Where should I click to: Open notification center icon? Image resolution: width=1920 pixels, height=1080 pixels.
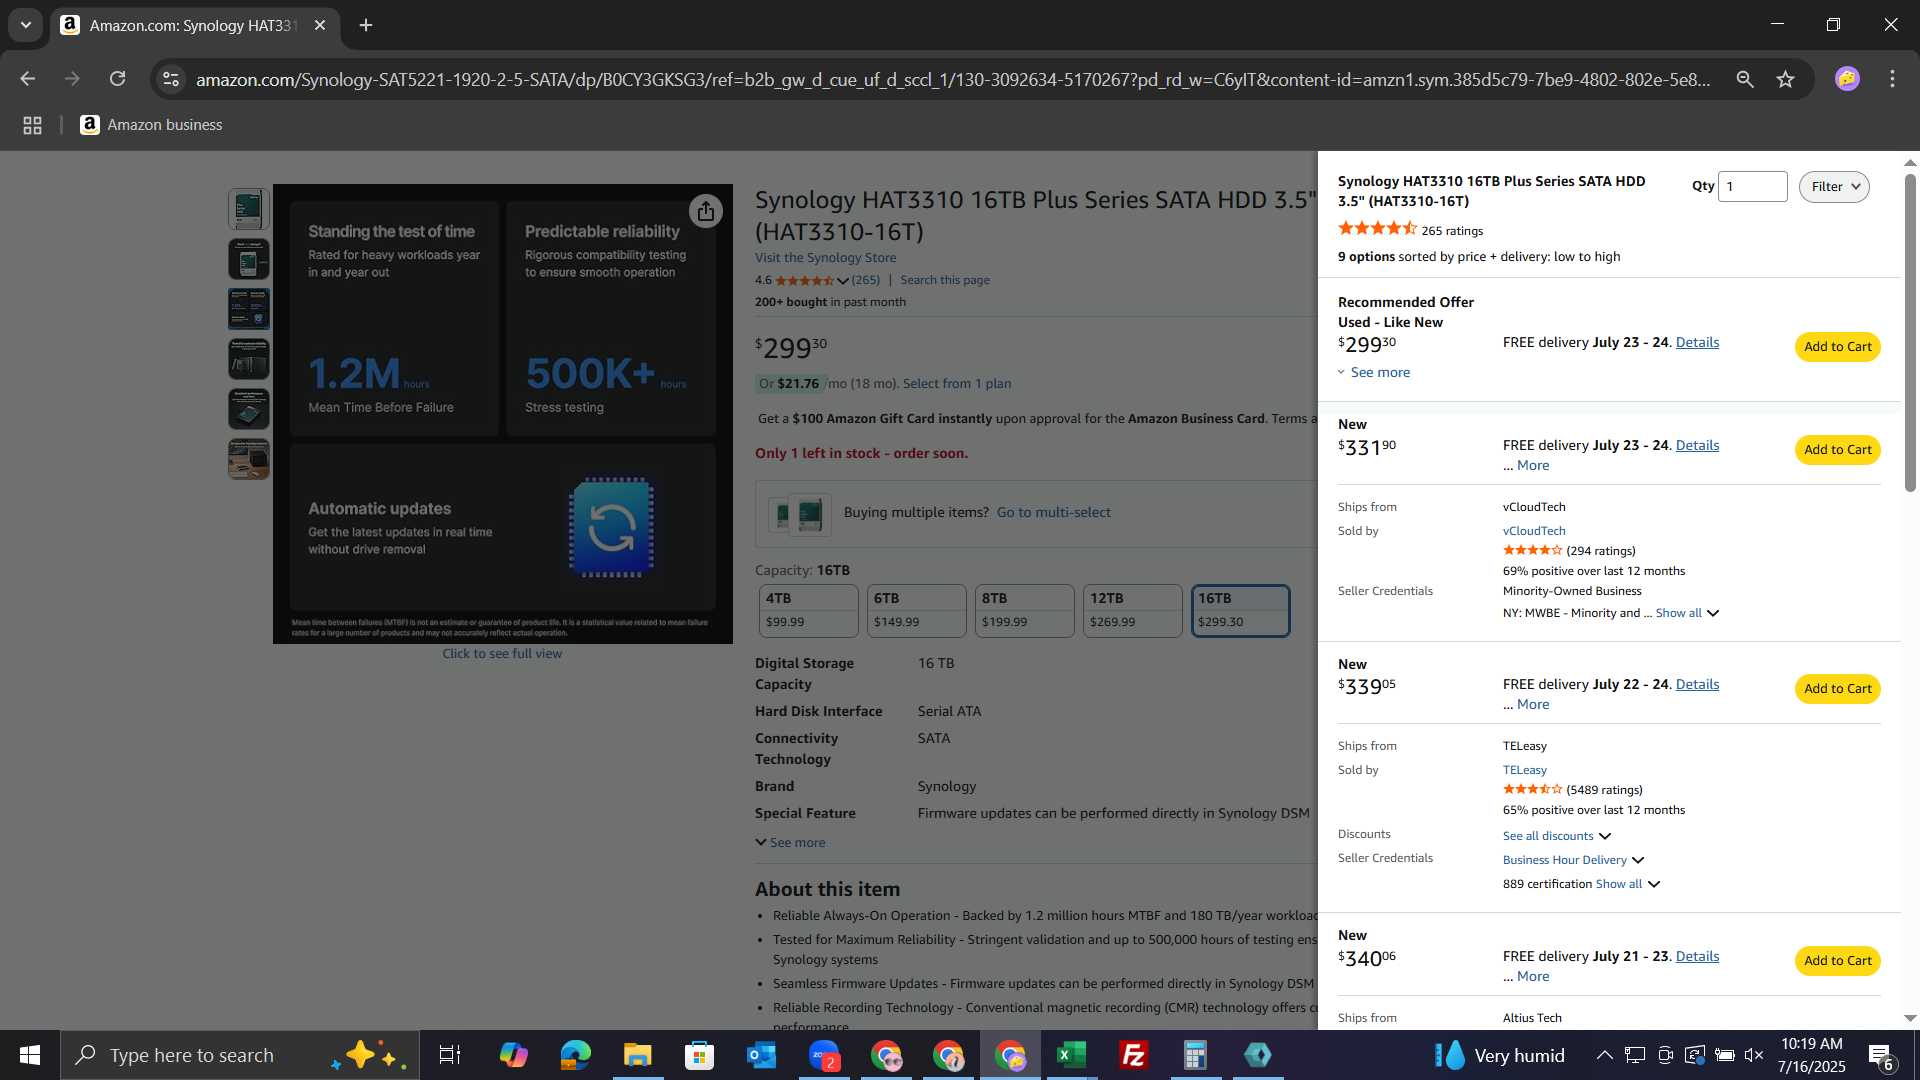[x=1881, y=1055]
